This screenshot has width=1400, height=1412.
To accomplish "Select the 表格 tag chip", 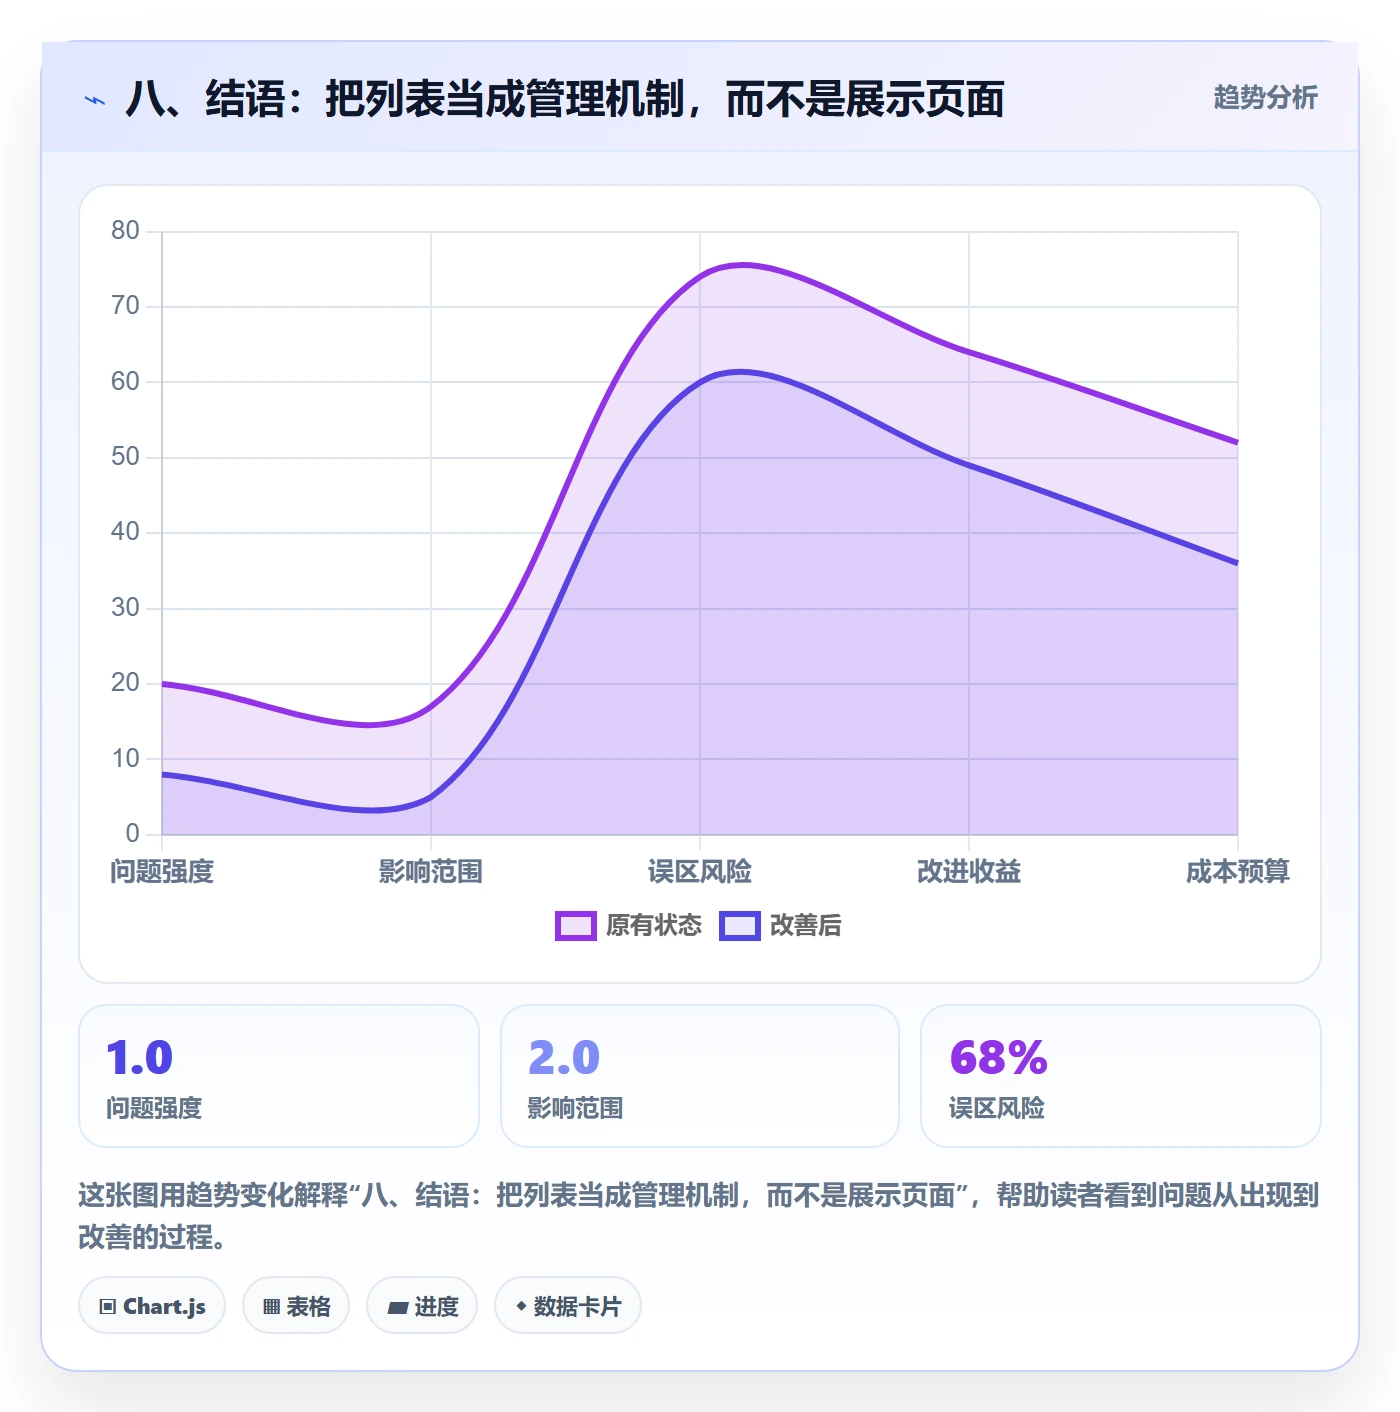I will (x=296, y=1305).
